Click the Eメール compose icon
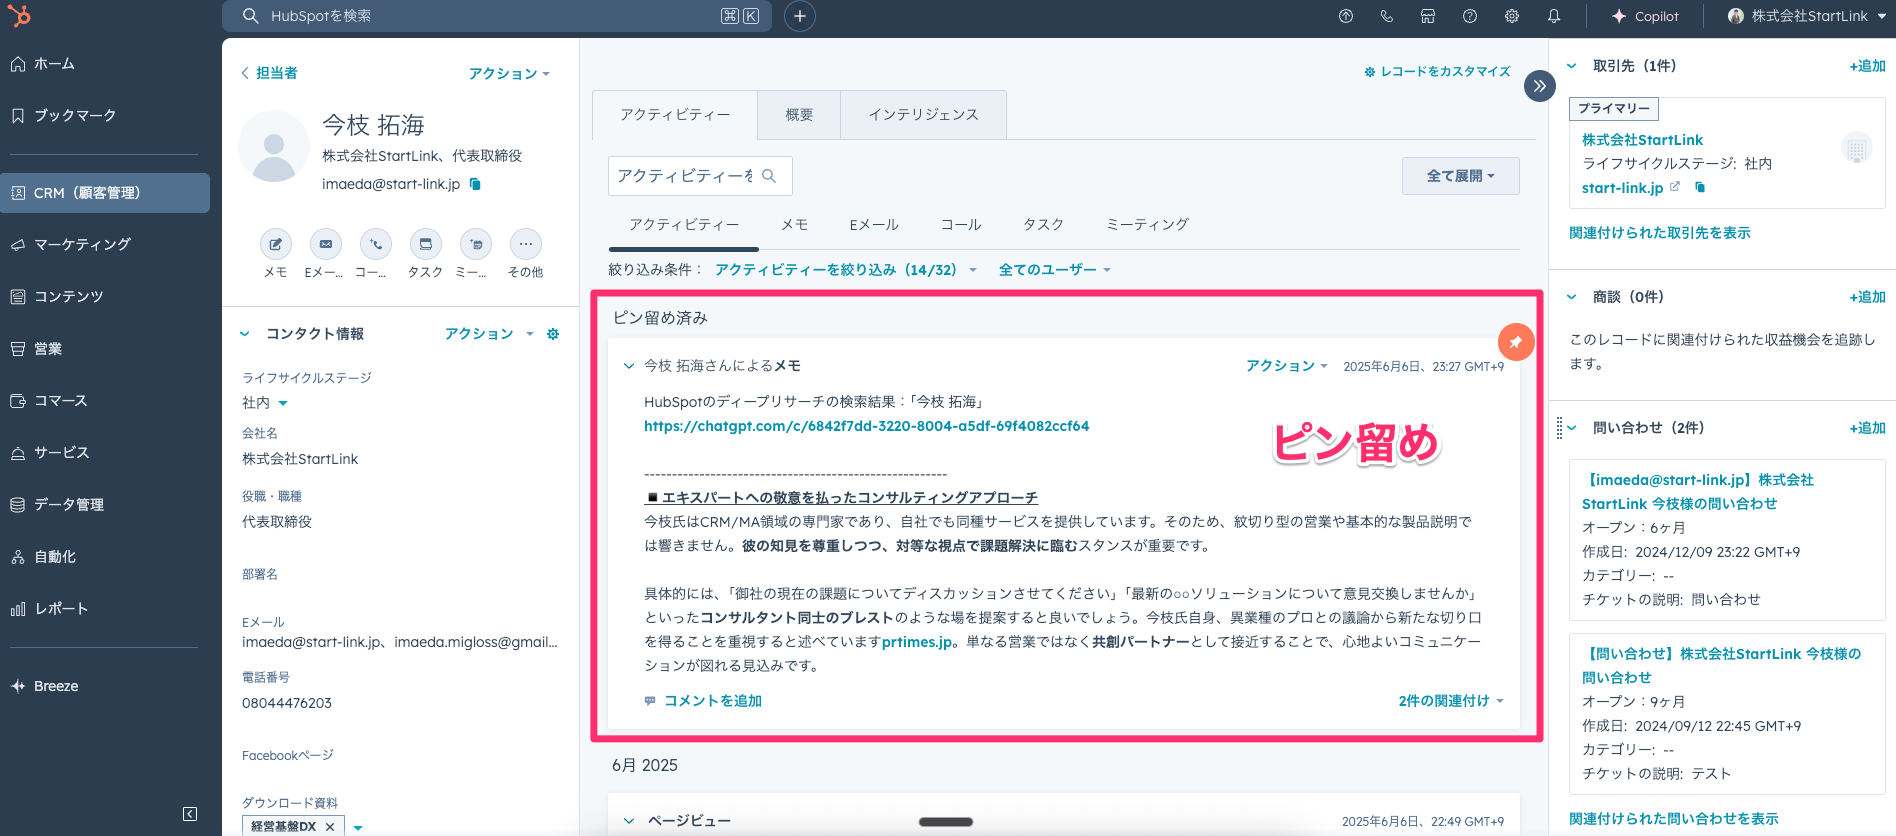 pyautogui.click(x=326, y=244)
